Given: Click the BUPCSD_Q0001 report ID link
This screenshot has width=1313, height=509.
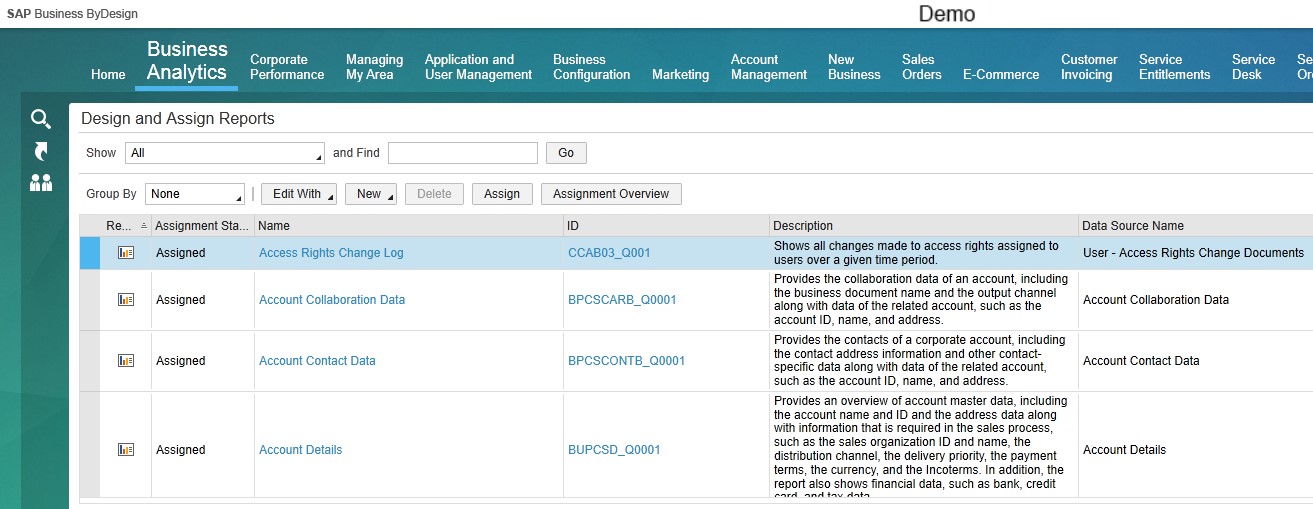Looking at the screenshot, I should click(614, 450).
